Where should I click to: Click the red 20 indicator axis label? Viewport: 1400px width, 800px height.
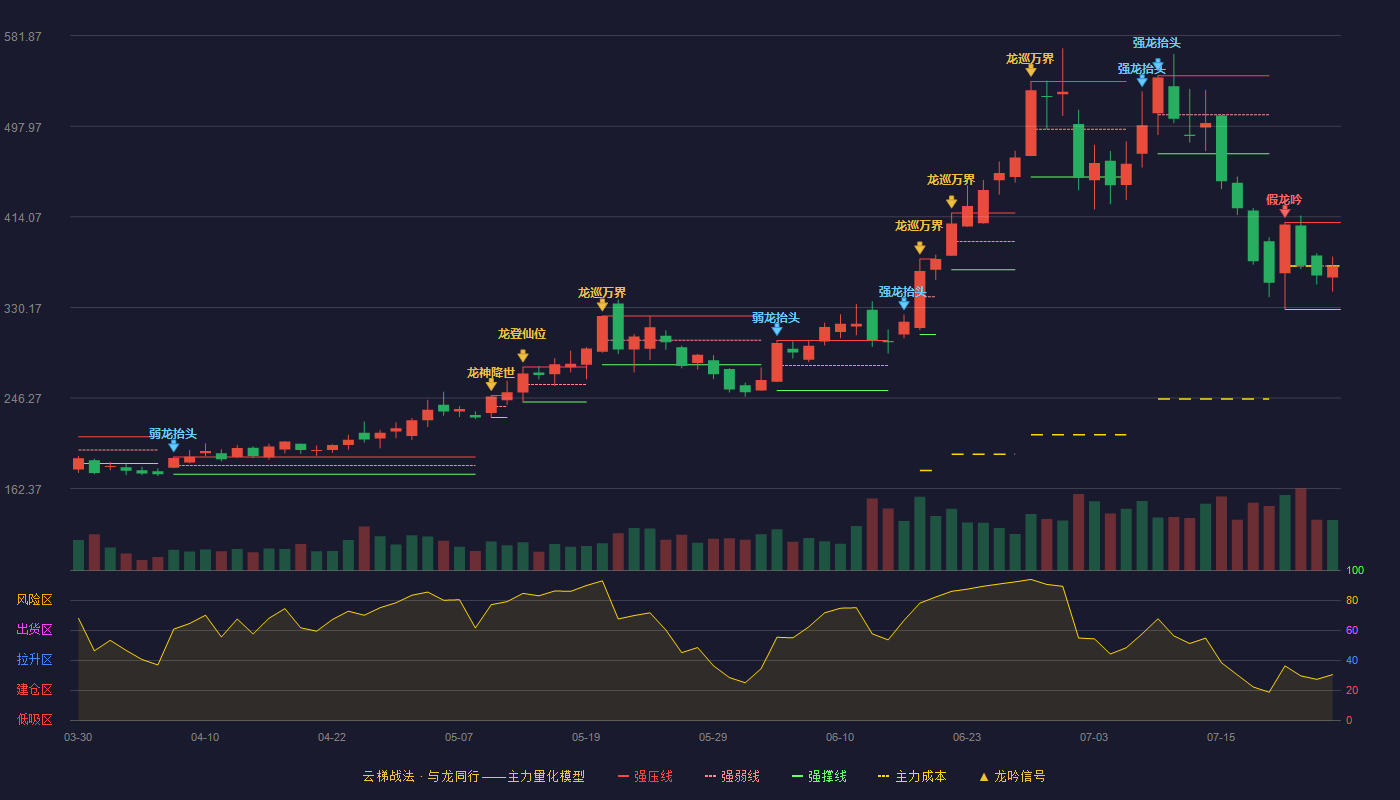tap(1352, 690)
